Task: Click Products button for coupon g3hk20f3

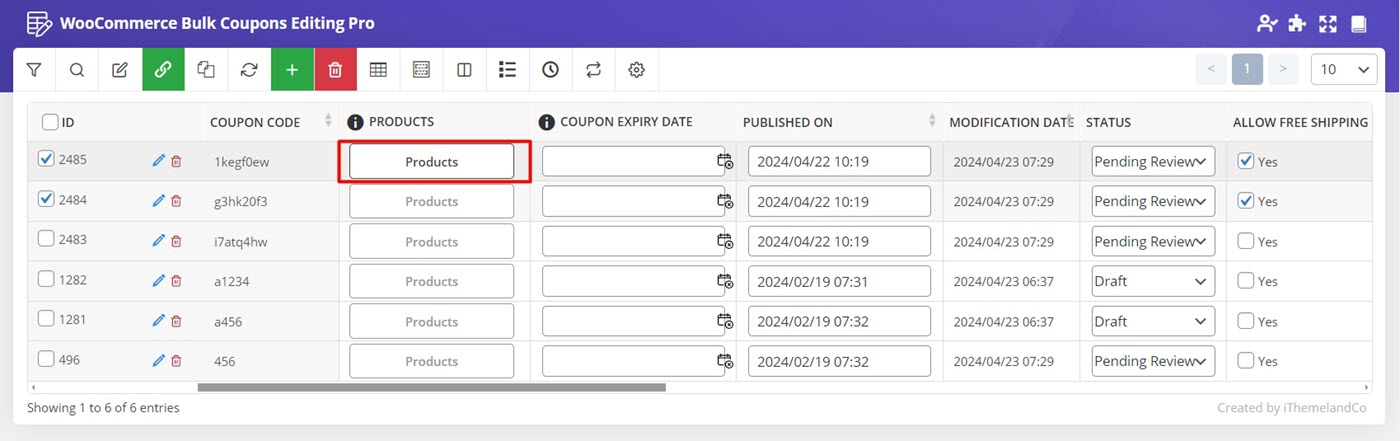Action: 431,201
